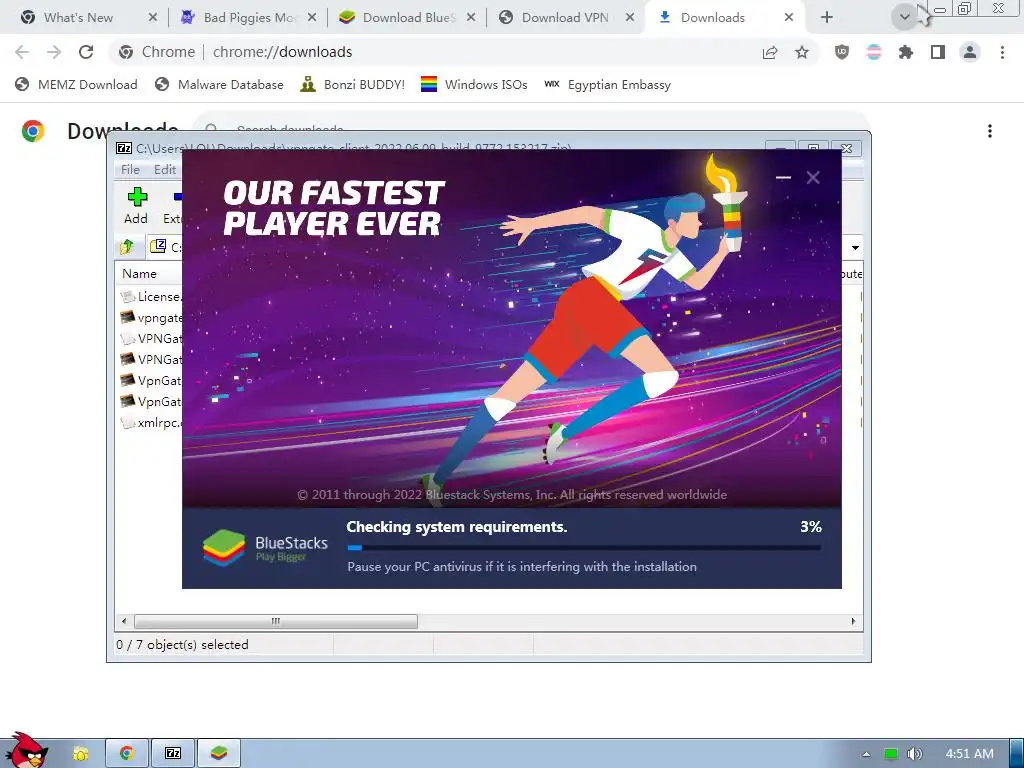Viewport: 1024px width, 768px height.
Task: Switch to Chrome in the taskbar
Action: [x=126, y=754]
